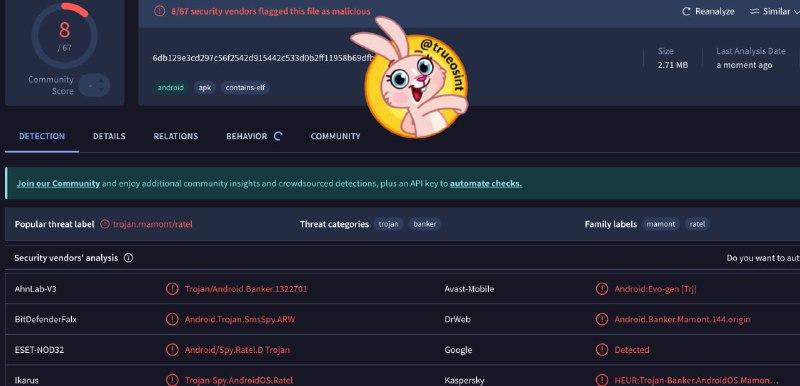This screenshot has width=800, height=386.
Task: Go to the RELATIONS tab
Action: (176, 136)
